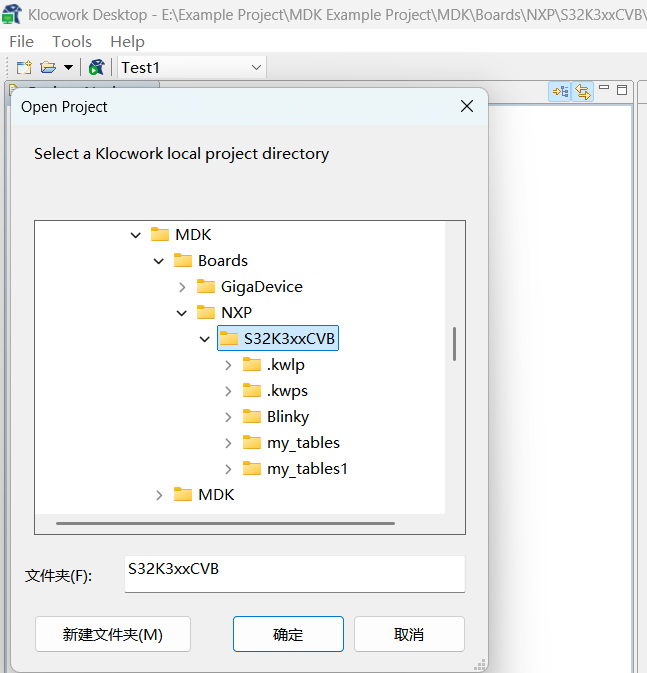Select the .kwps folder
This screenshot has width=647, height=673.
click(275, 391)
